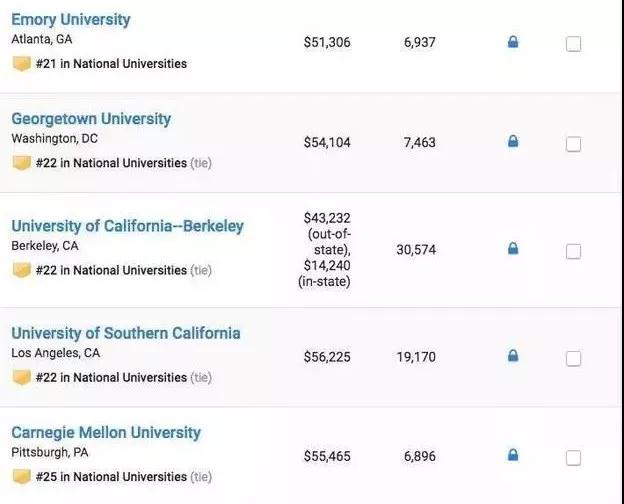Click lock icon for University of Southern California
The width and height of the screenshot is (624, 504).
[513, 356]
